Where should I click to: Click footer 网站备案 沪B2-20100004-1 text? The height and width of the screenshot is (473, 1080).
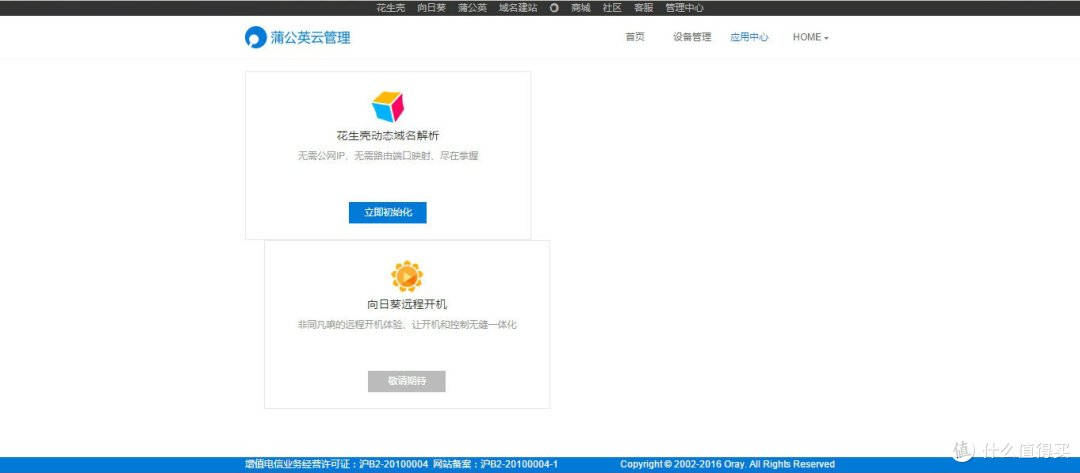pyautogui.click(x=496, y=465)
